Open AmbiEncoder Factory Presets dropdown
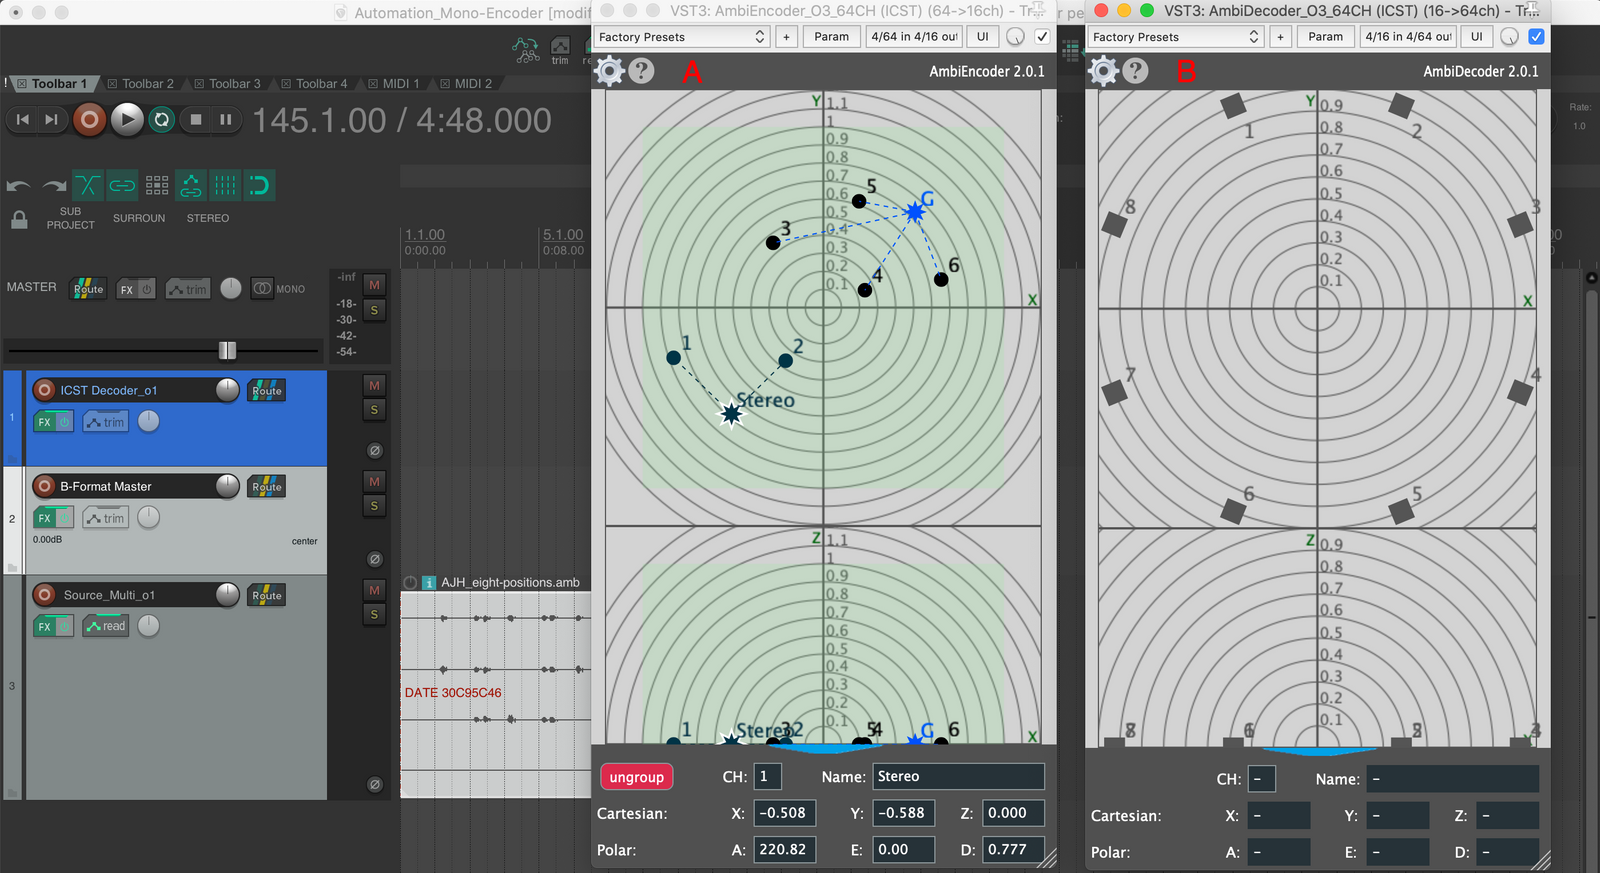 pyautogui.click(x=682, y=37)
